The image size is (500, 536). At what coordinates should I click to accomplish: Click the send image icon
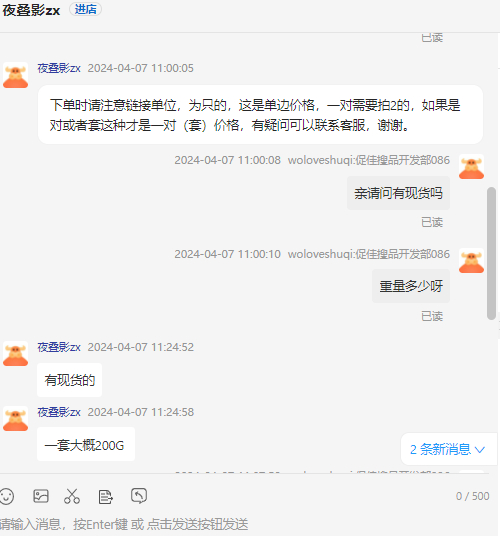click(x=41, y=496)
